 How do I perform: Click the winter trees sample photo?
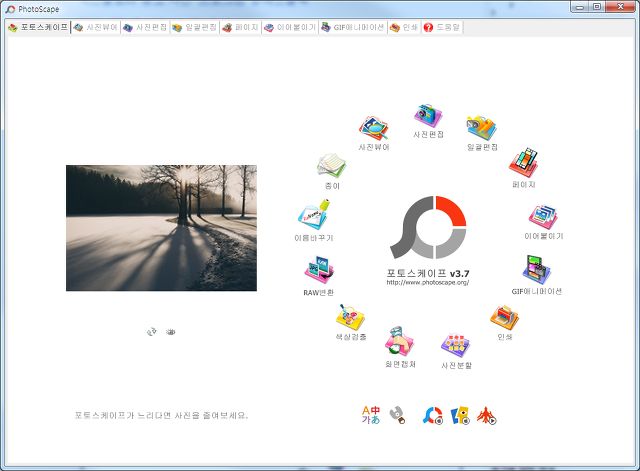coord(161,228)
